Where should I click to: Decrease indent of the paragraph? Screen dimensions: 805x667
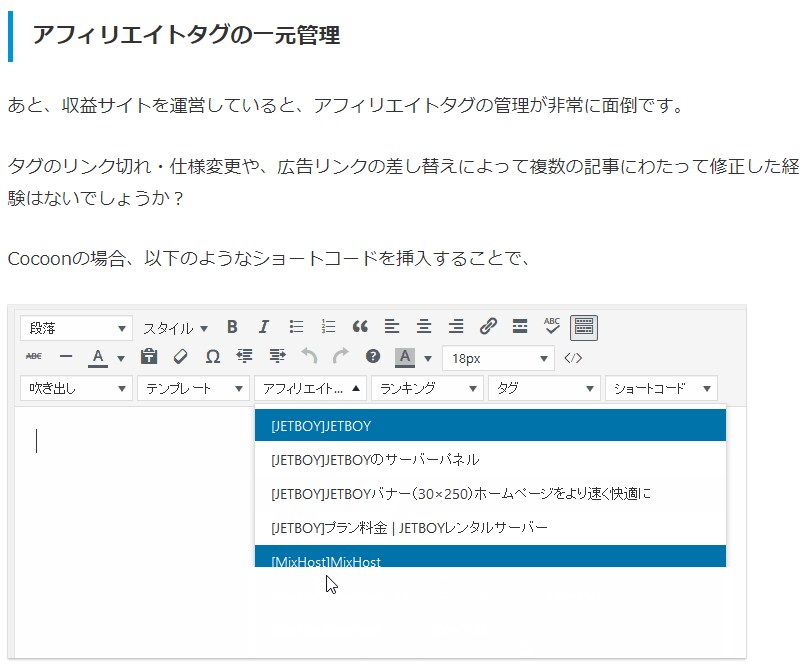tap(244, 356)
